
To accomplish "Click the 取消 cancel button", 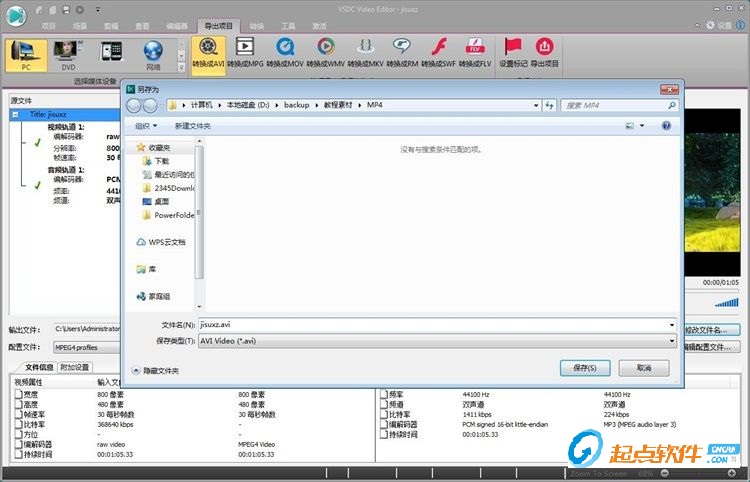I will point(644,368).
